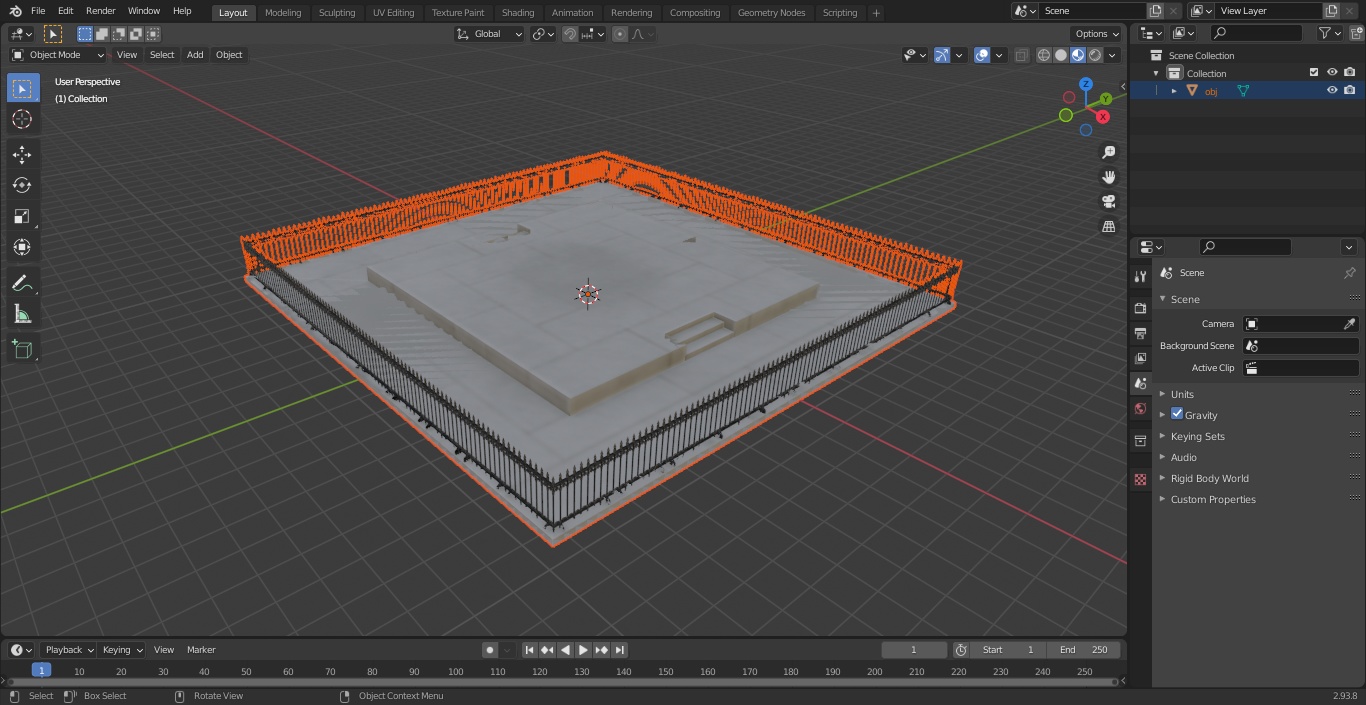Toggle proportional editing
The height and width of the screenshot is (705, 1366).
[x=620, y=34]
